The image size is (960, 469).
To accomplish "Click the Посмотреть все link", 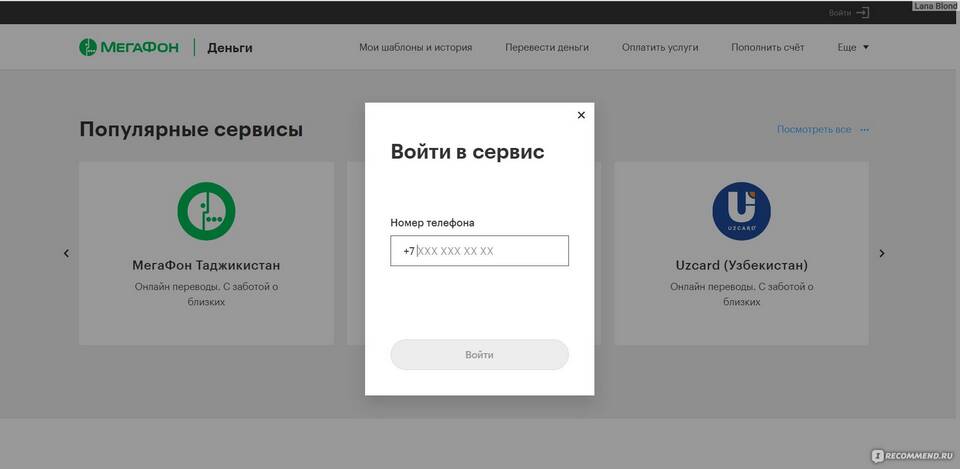I will pyautogui.click(x=814, y=130).
